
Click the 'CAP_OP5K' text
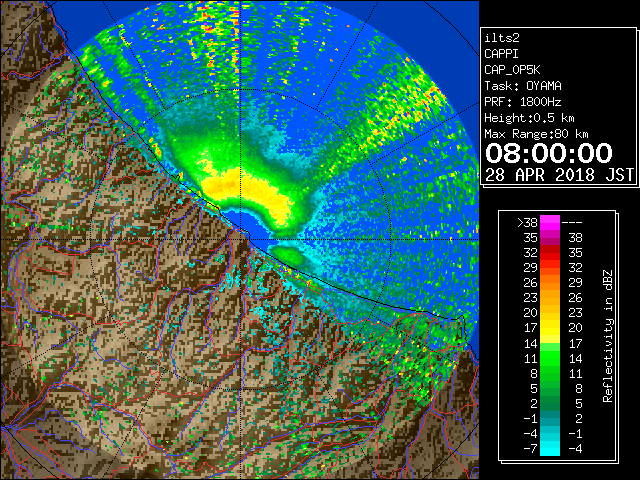coord(512,70)
